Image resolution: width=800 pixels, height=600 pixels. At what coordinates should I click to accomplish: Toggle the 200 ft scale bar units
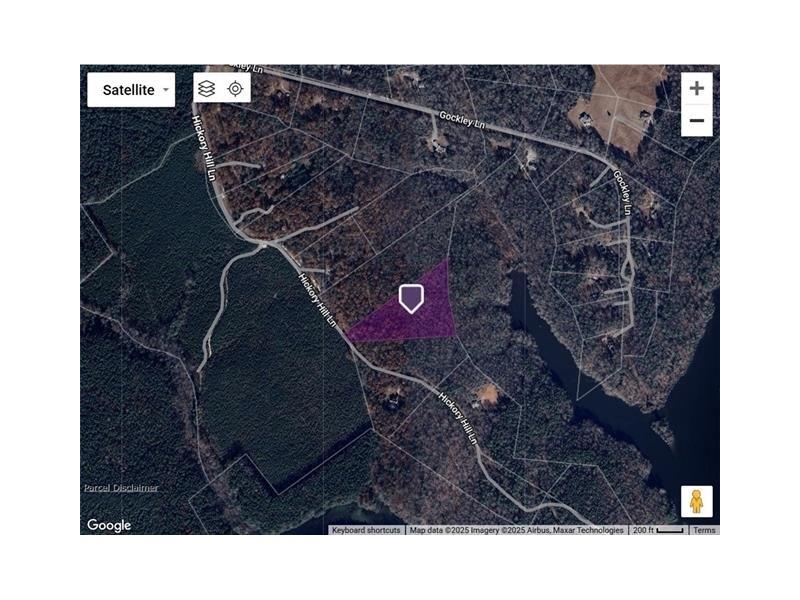(658, 530)
